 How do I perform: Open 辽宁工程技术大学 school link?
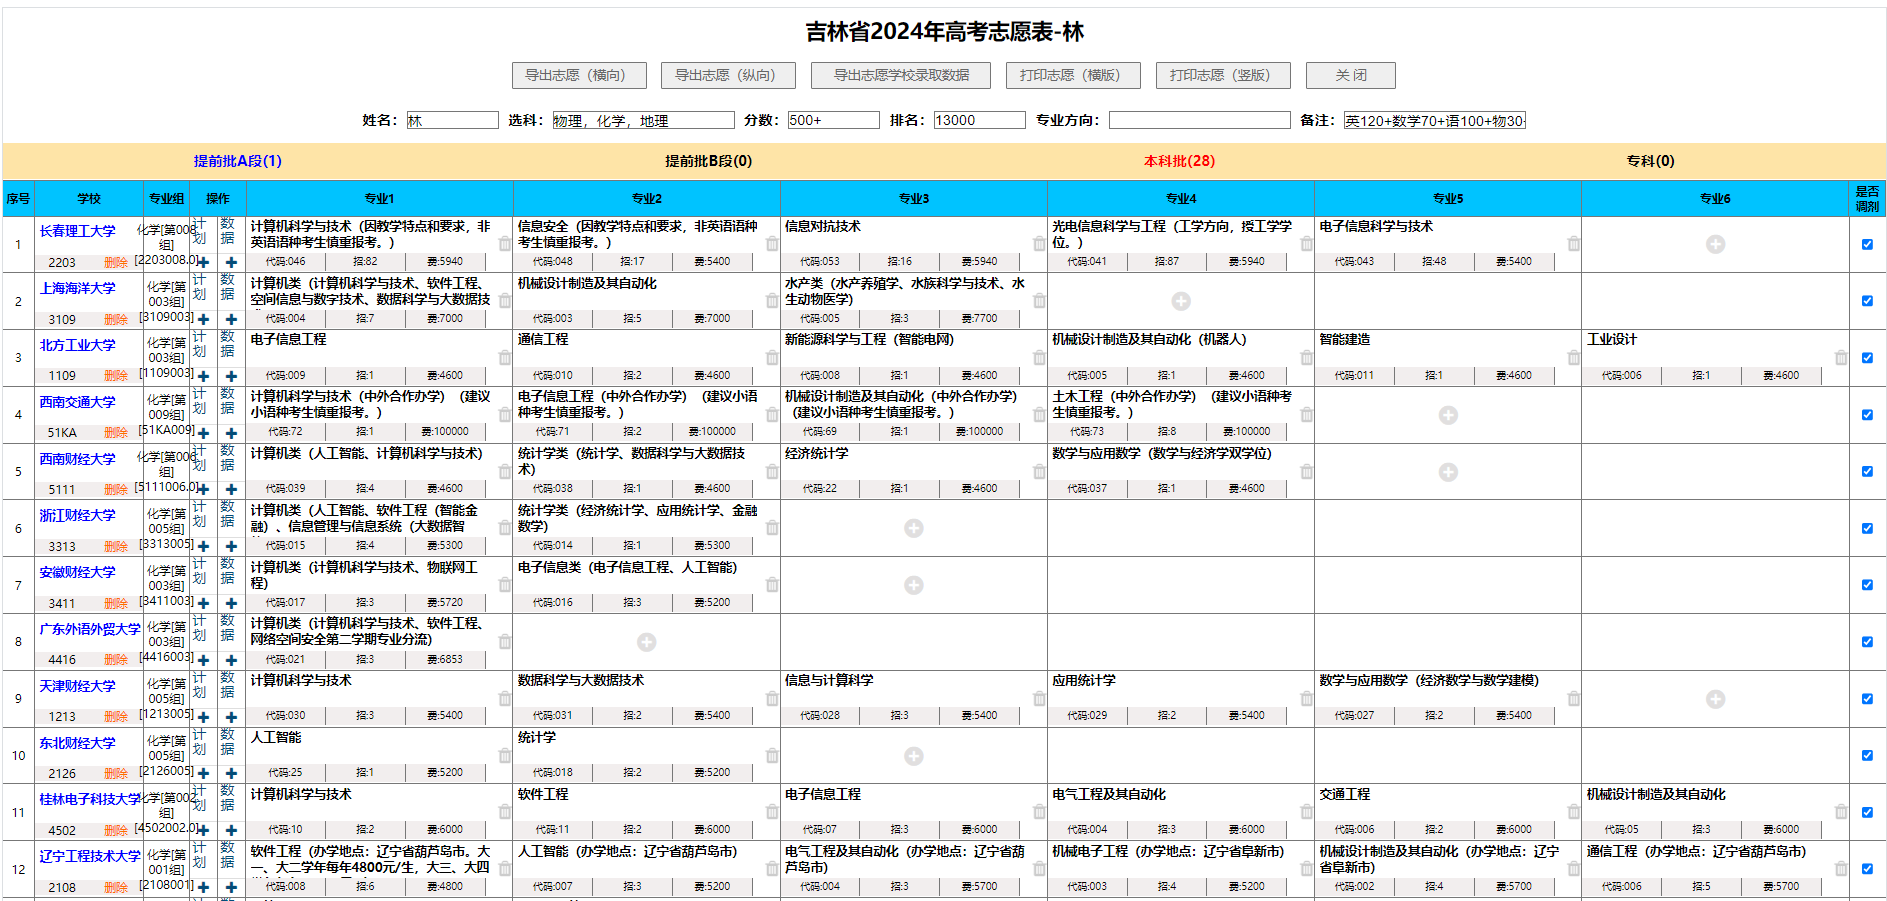90,856
